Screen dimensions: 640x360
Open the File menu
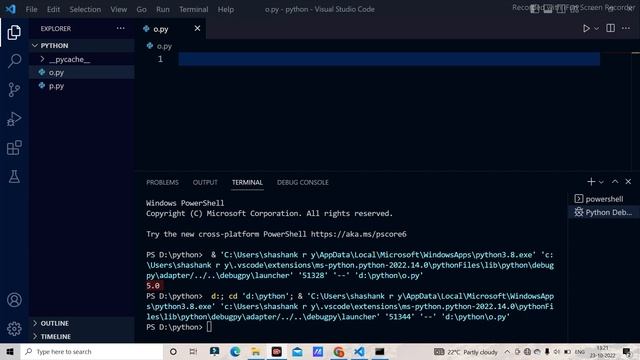[31, 9]
